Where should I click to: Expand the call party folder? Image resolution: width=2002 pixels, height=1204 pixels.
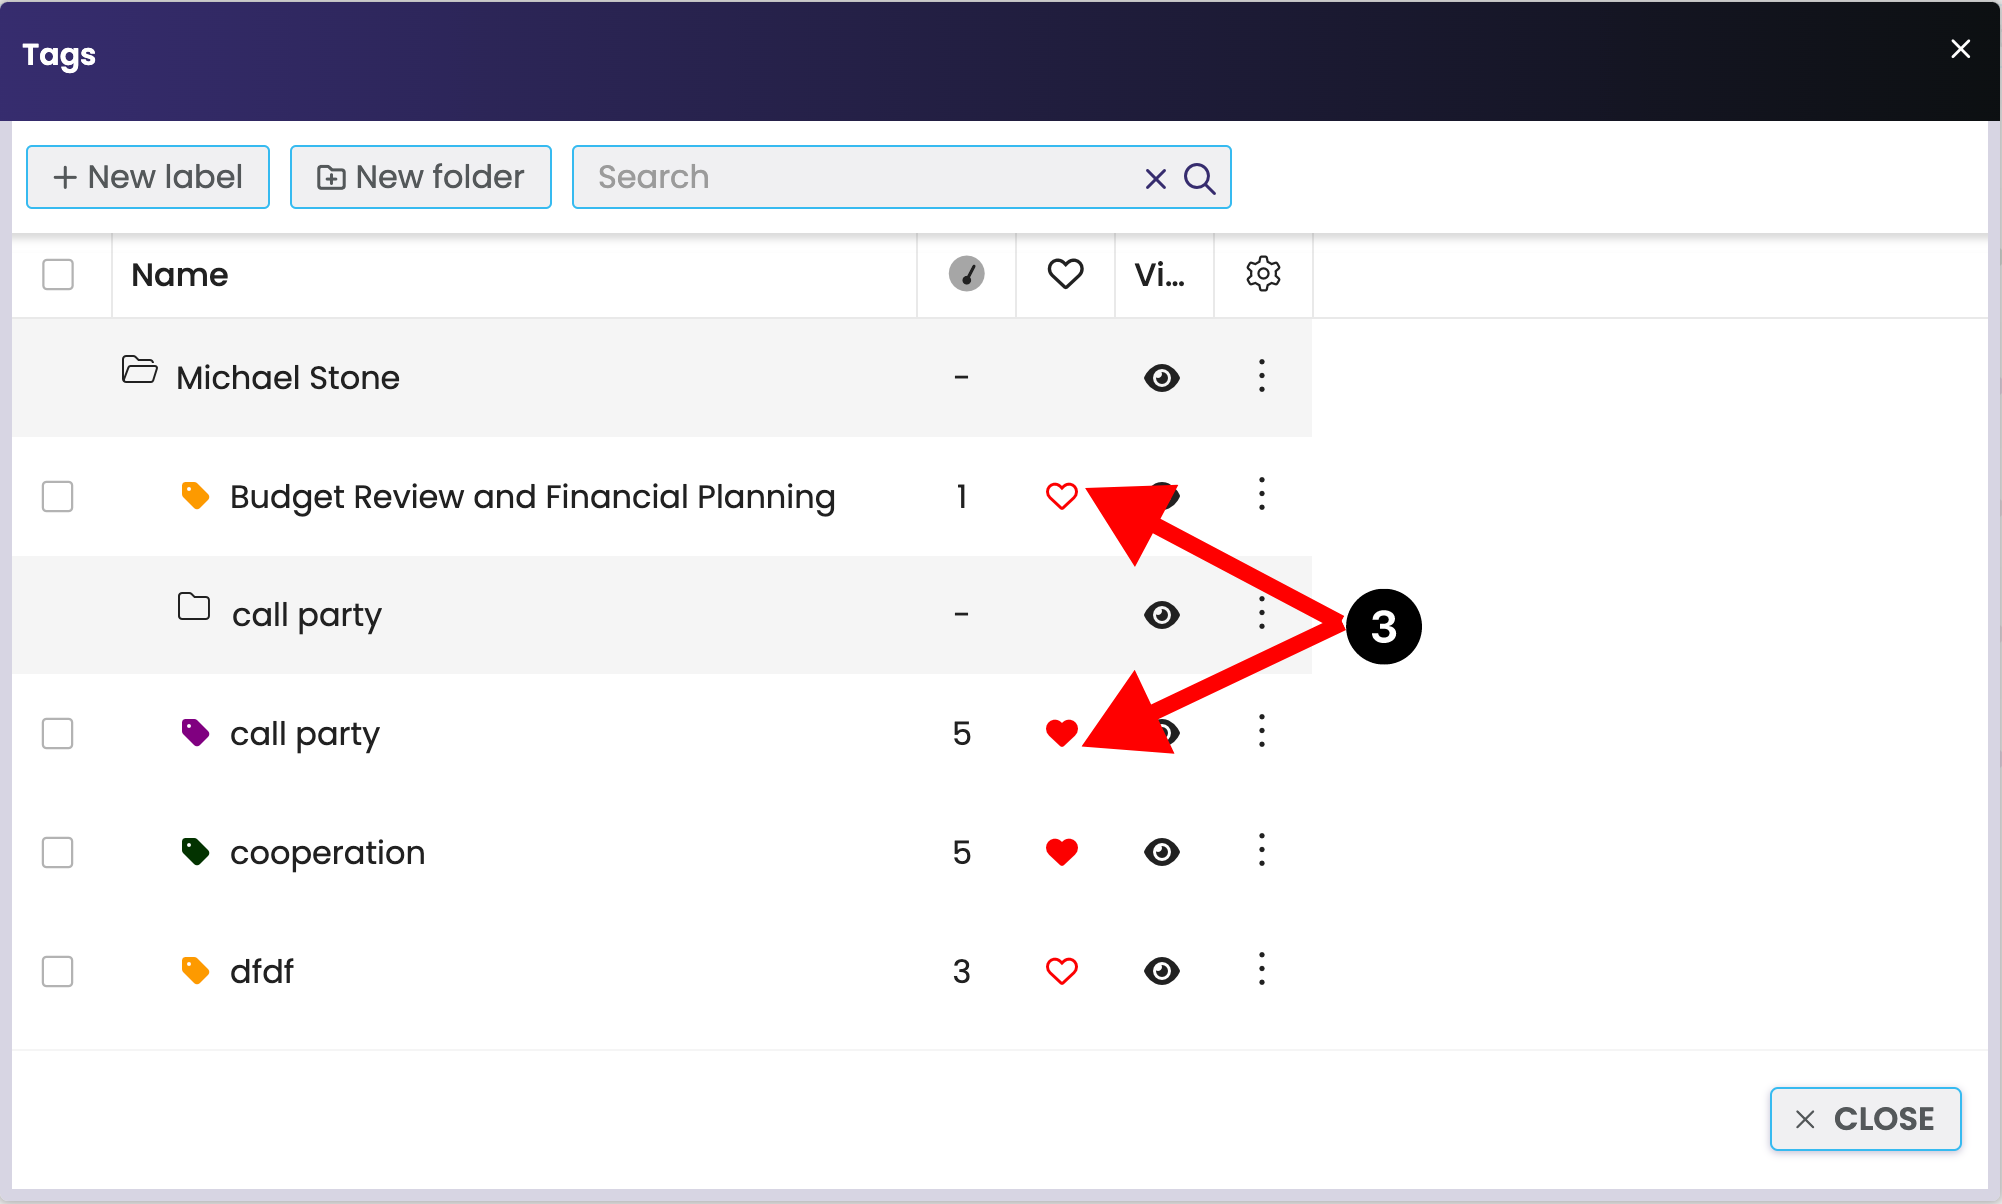point(194,607)
